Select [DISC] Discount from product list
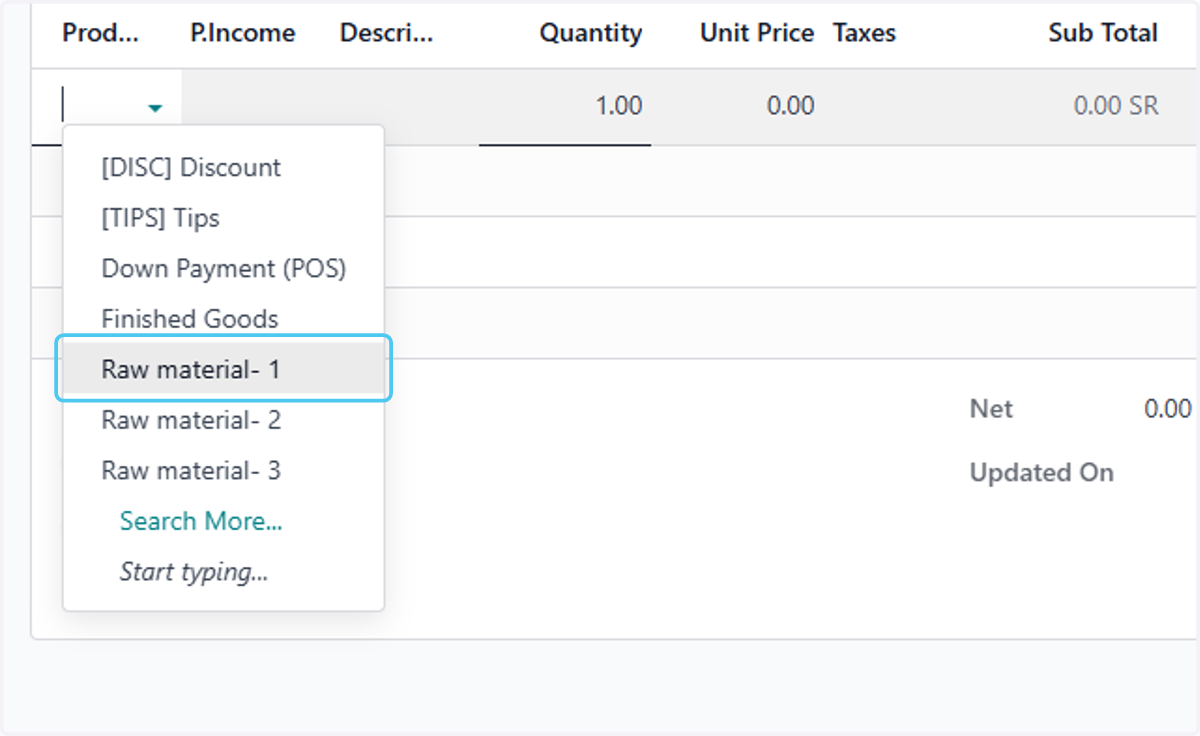This screenshot has width=1200, height=736. 224,167
